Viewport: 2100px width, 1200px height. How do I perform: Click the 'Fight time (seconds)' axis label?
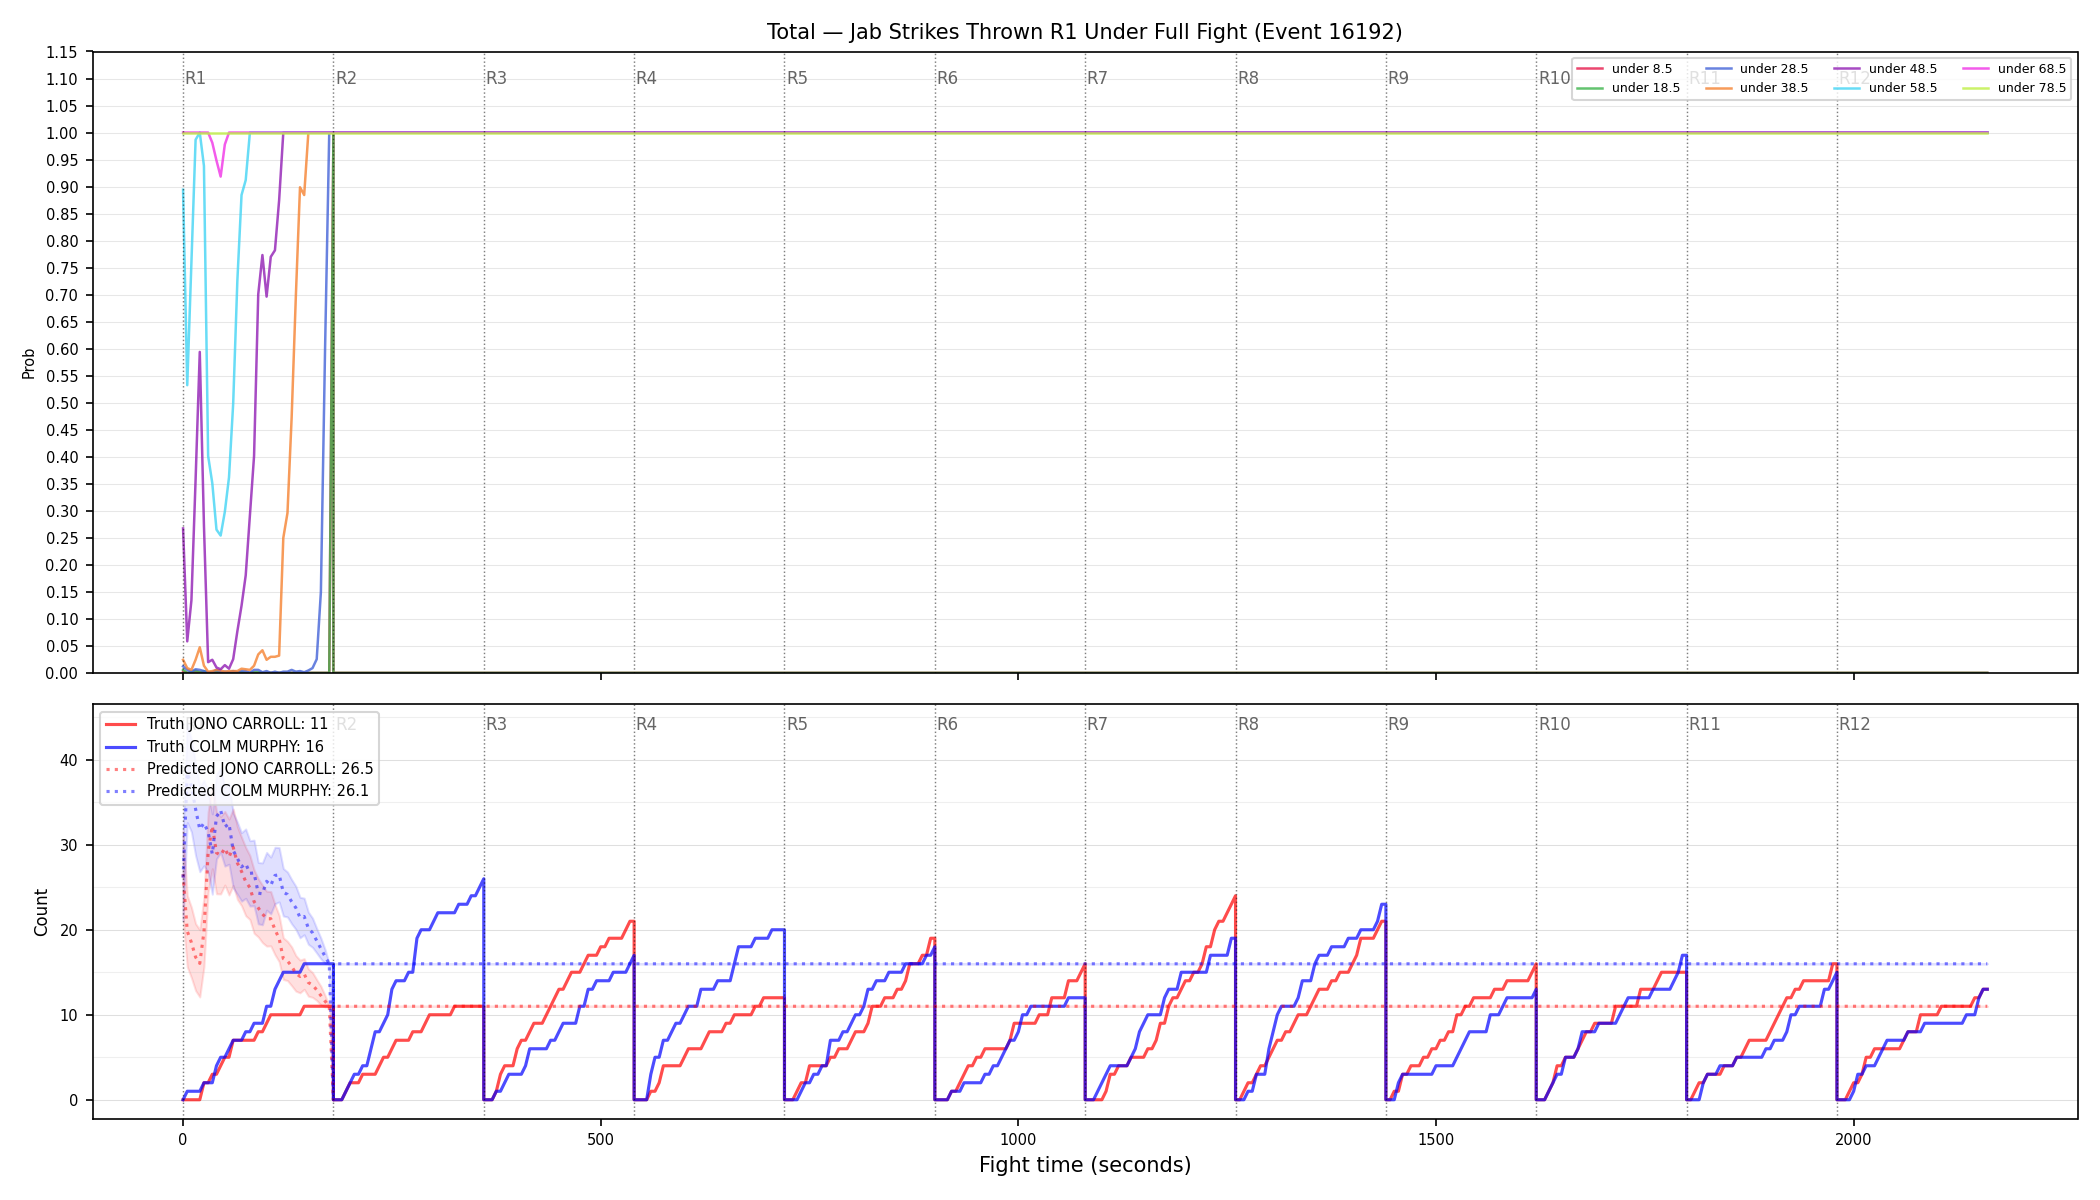tap(1085, 1165)
